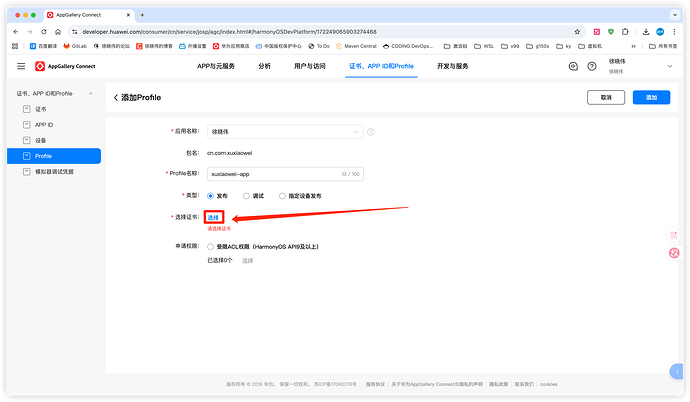The image size is (690, 402).
Task: Open the support icon left of help
Action: 573,66
